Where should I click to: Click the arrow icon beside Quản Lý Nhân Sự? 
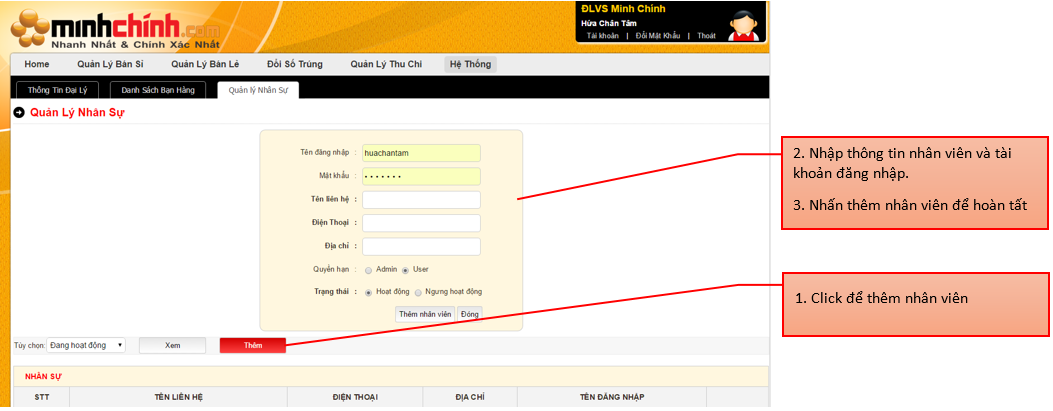click(x=19, y=113)
